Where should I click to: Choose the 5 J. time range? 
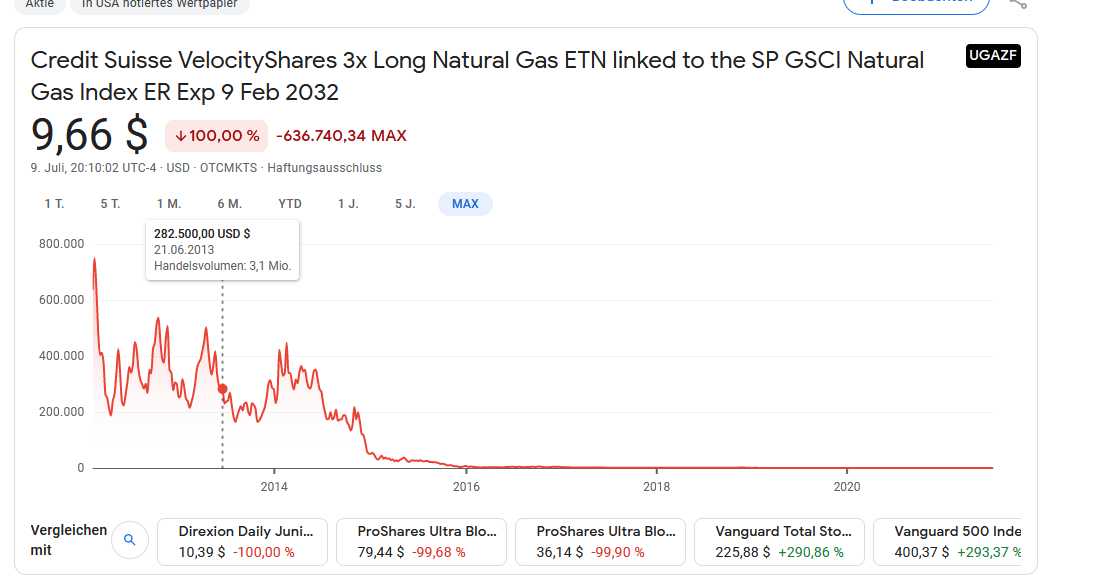pyautogui.click(x=405, y=204)
